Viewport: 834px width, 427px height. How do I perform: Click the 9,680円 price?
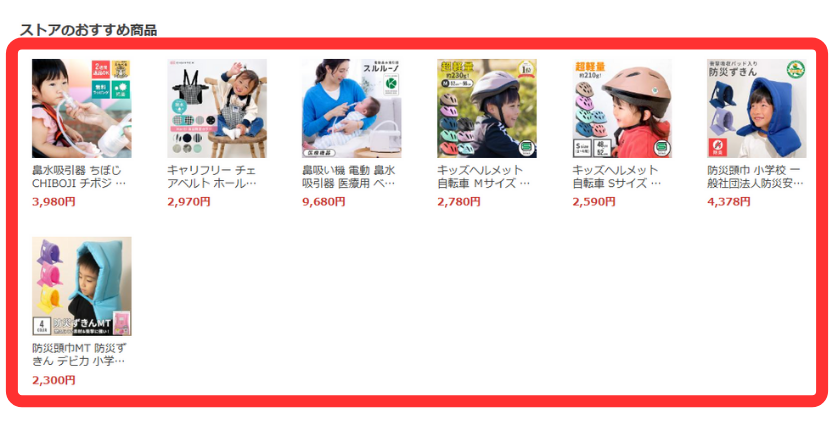[x=324, y=202]
